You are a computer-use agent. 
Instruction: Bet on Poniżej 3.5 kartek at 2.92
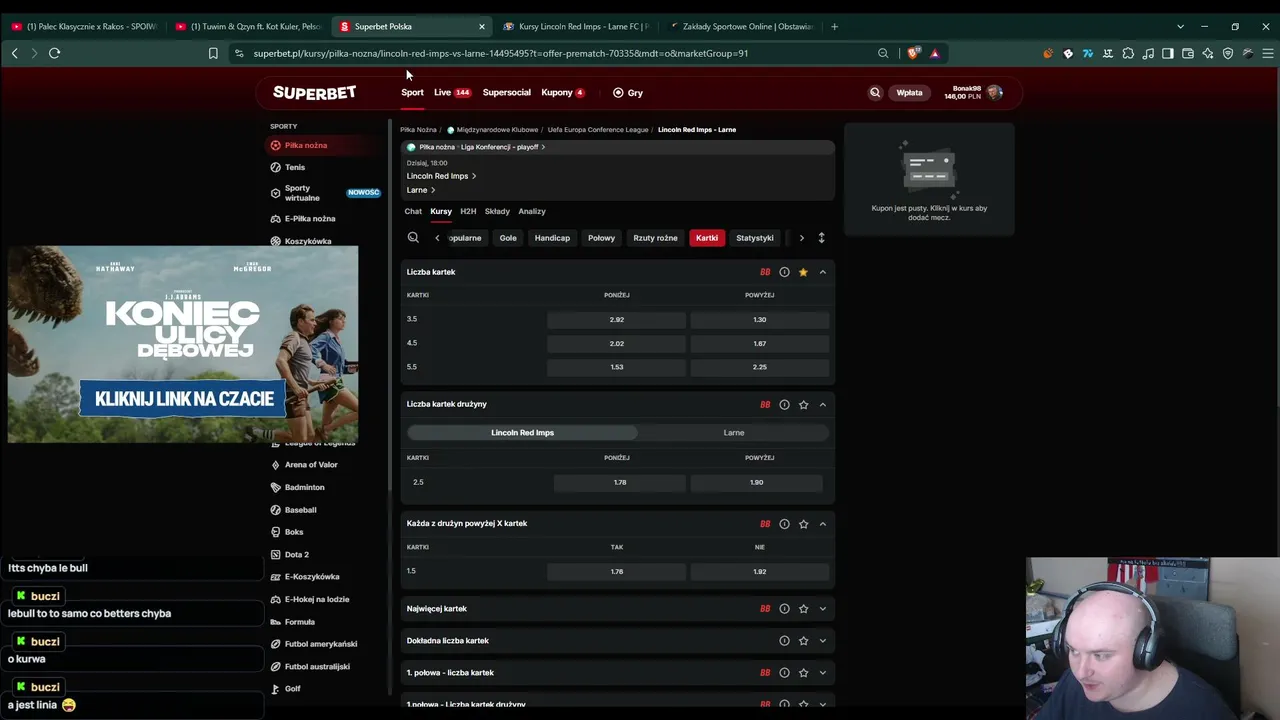point(617,320)
